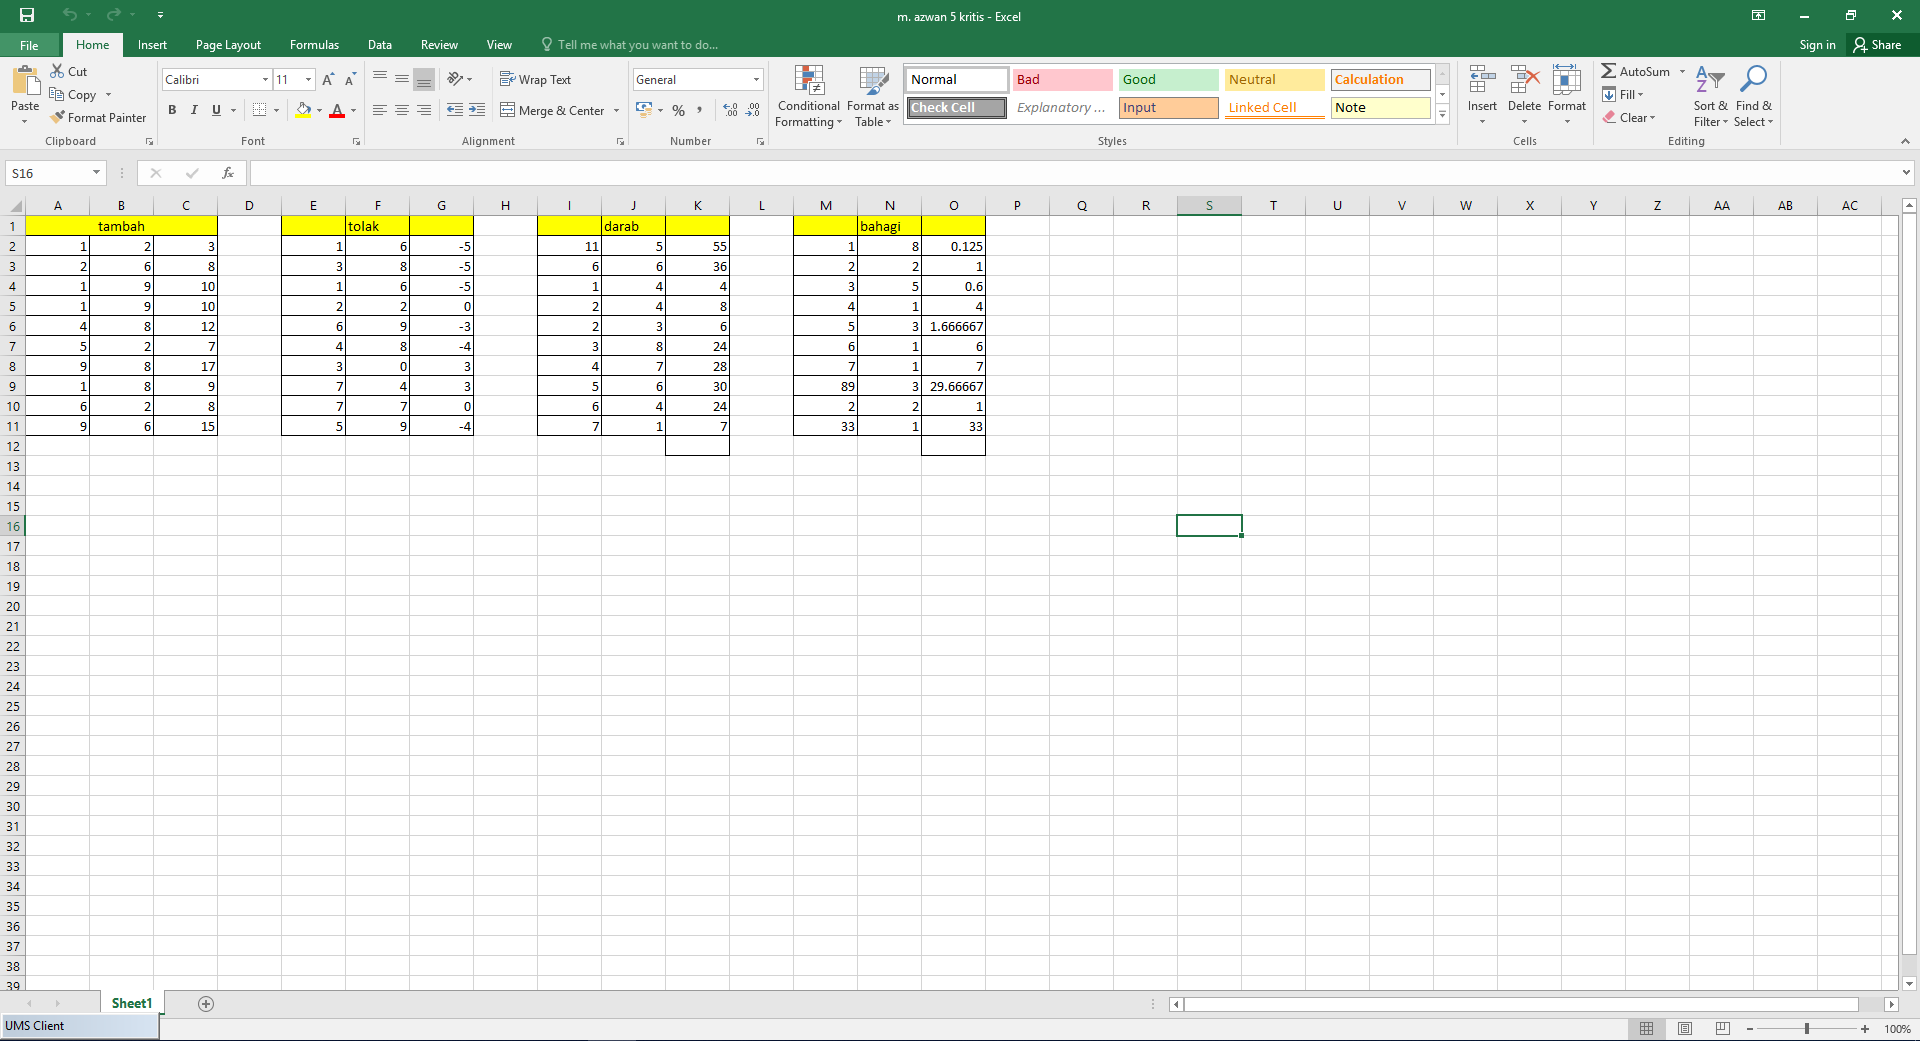Toggle Wrap Text for selected cell

point(536,80)
